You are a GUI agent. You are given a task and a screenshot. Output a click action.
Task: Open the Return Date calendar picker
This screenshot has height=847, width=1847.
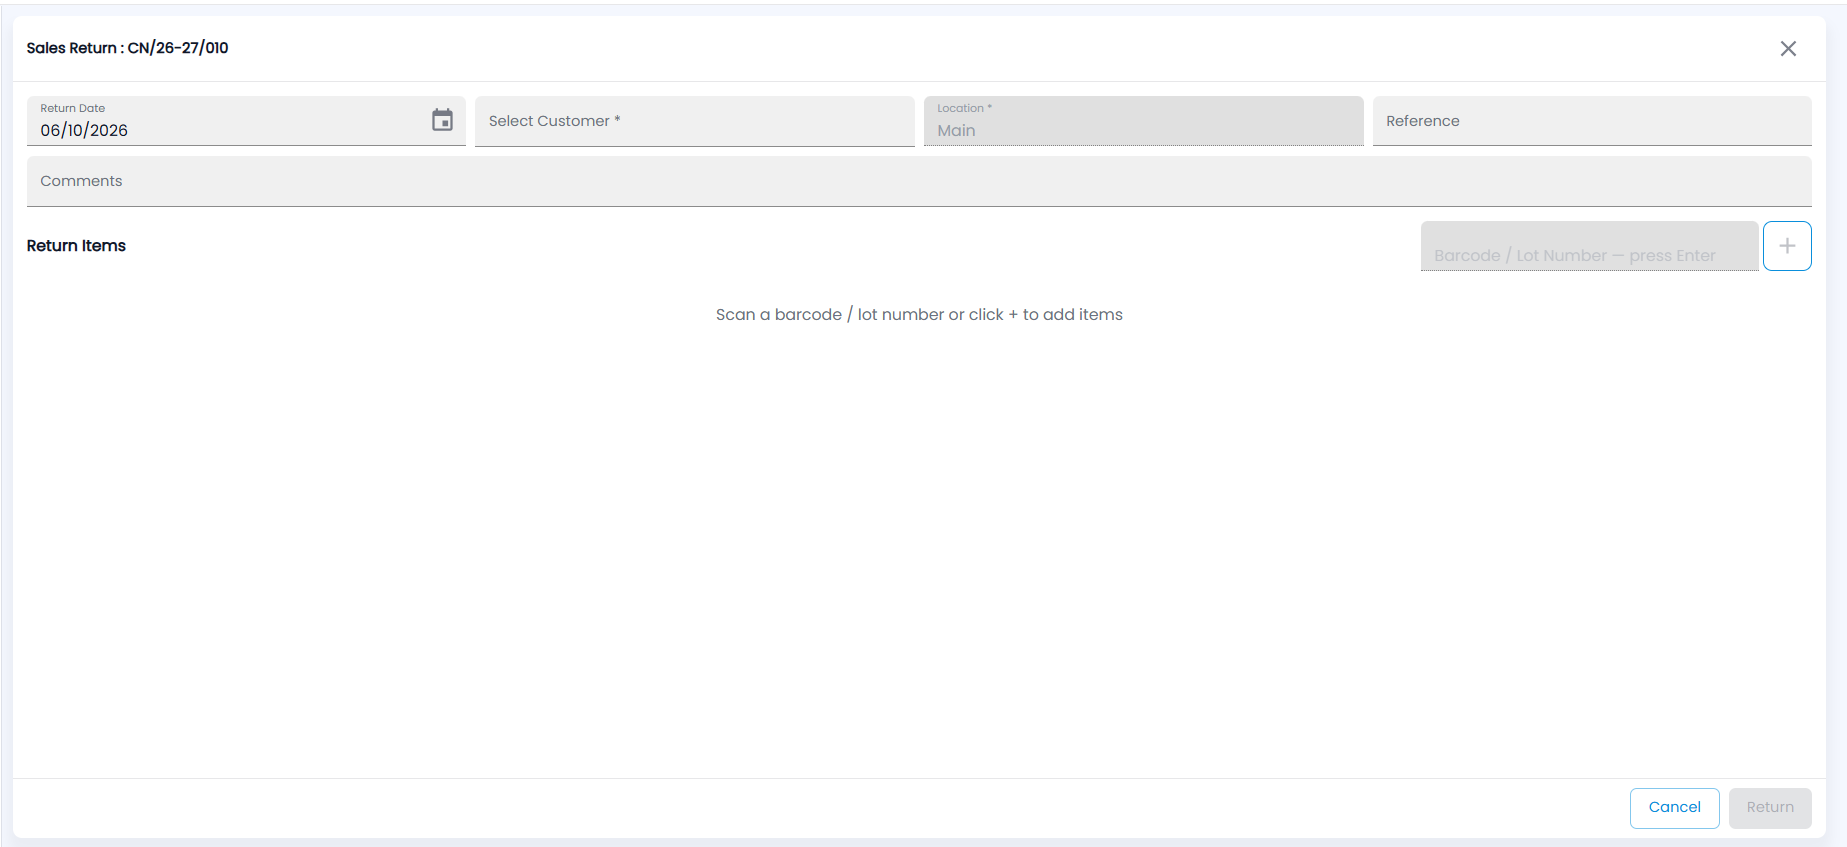(442, 120)
